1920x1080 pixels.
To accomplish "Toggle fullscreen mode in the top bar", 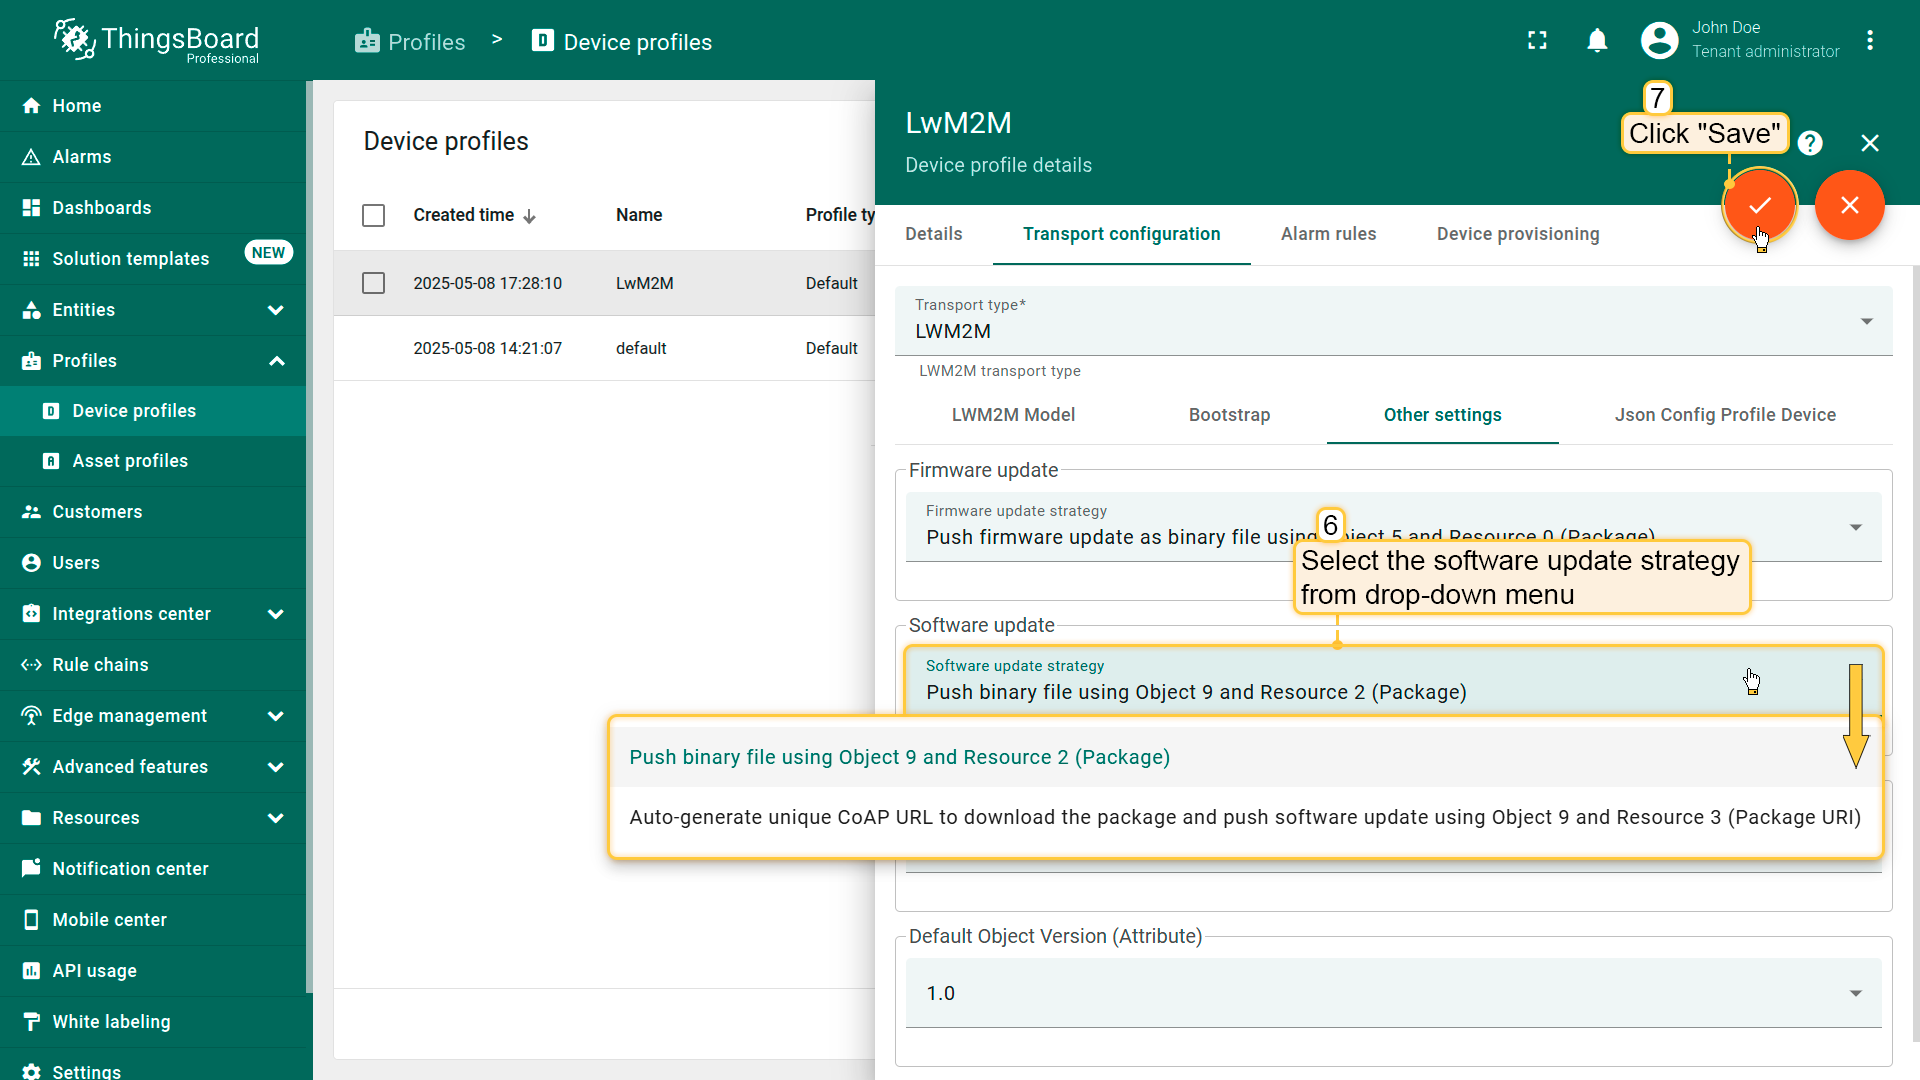I will pos(1537,40).
